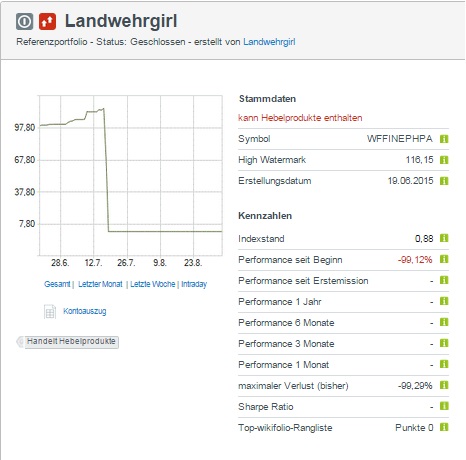Click the chart axis label 12.7.
The image size is (466, 460).
pyautogui.click(x=93, y=263)
